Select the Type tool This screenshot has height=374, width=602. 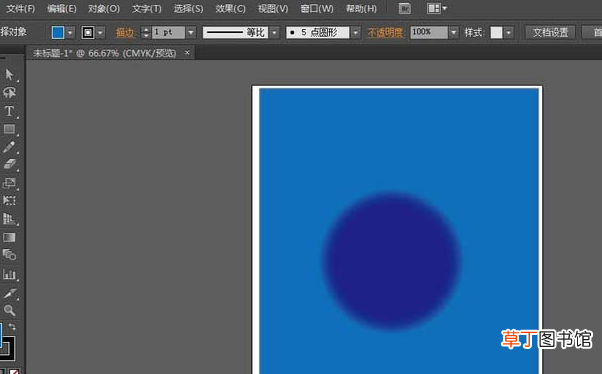click(x=9, y=111)
